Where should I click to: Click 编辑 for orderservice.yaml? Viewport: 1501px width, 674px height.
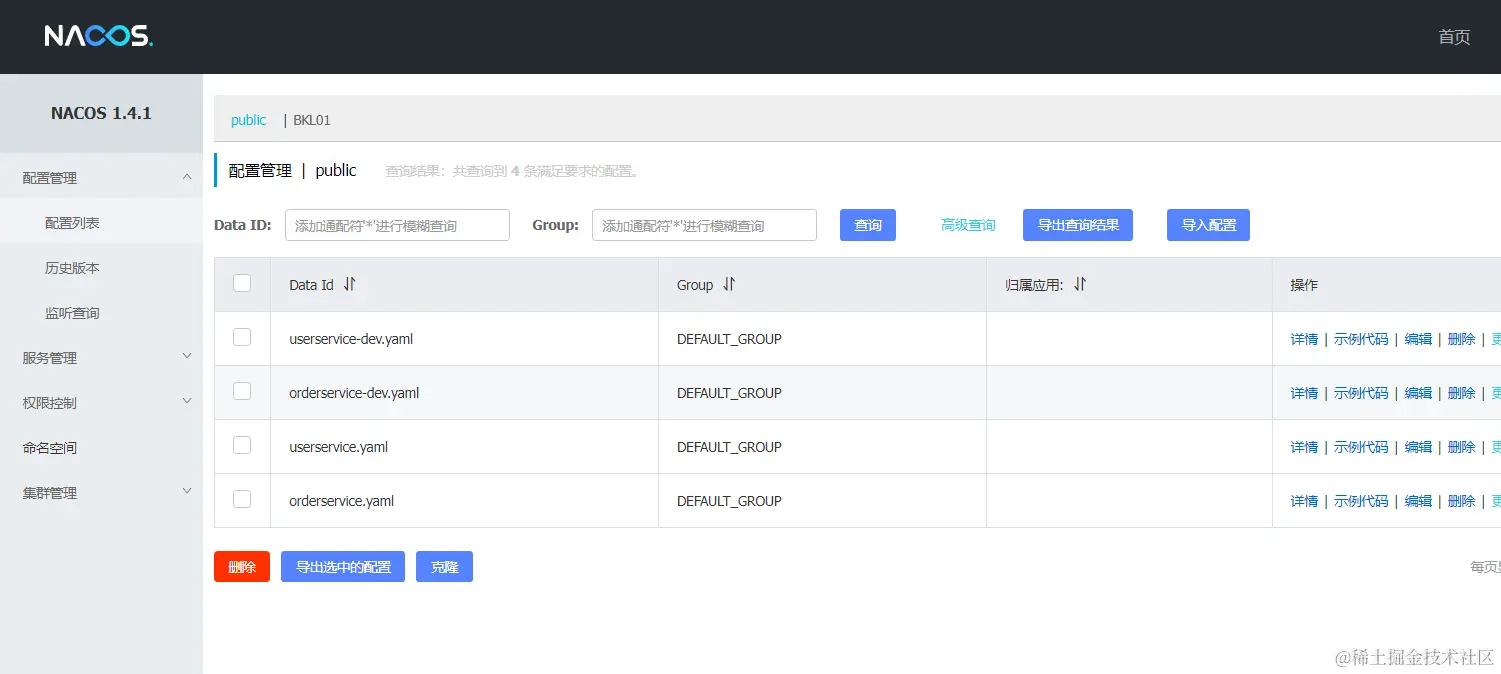tap(1418, 501)
